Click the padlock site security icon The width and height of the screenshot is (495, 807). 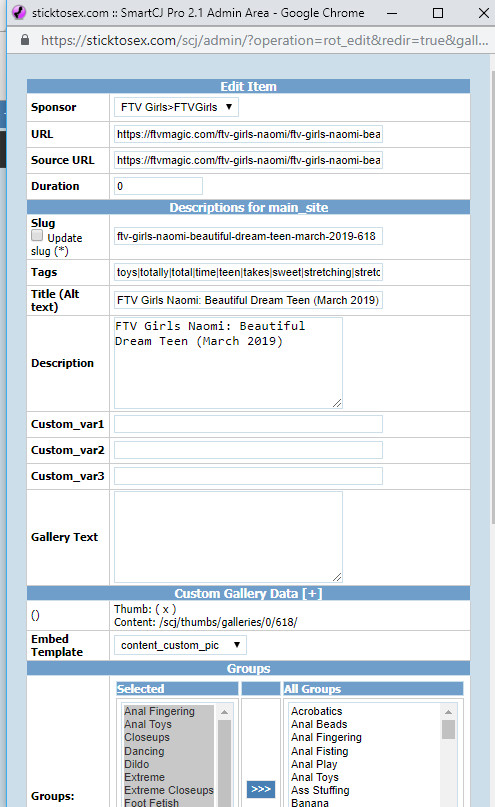point(25,40)
